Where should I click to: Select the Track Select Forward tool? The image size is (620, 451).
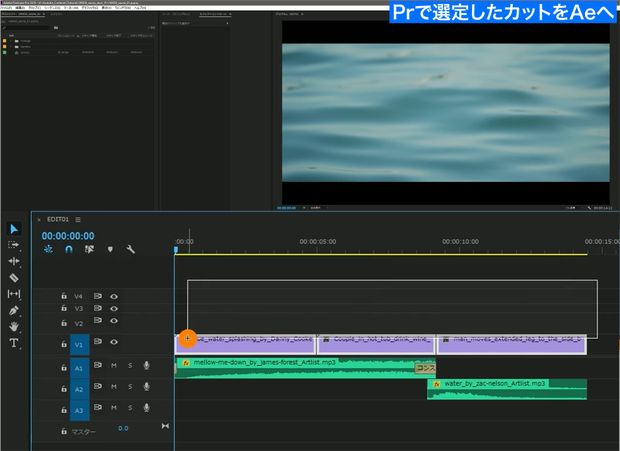[13, 245]
